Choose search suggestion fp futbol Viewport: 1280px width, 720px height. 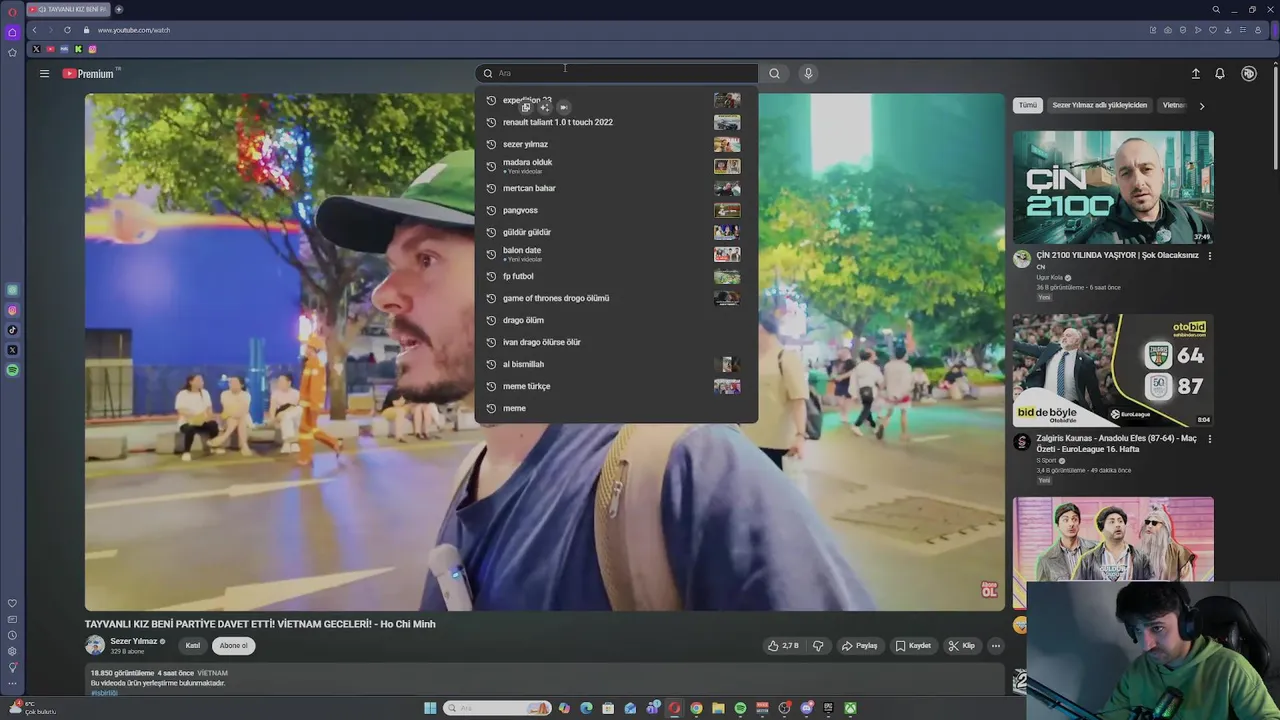(616, 276)
